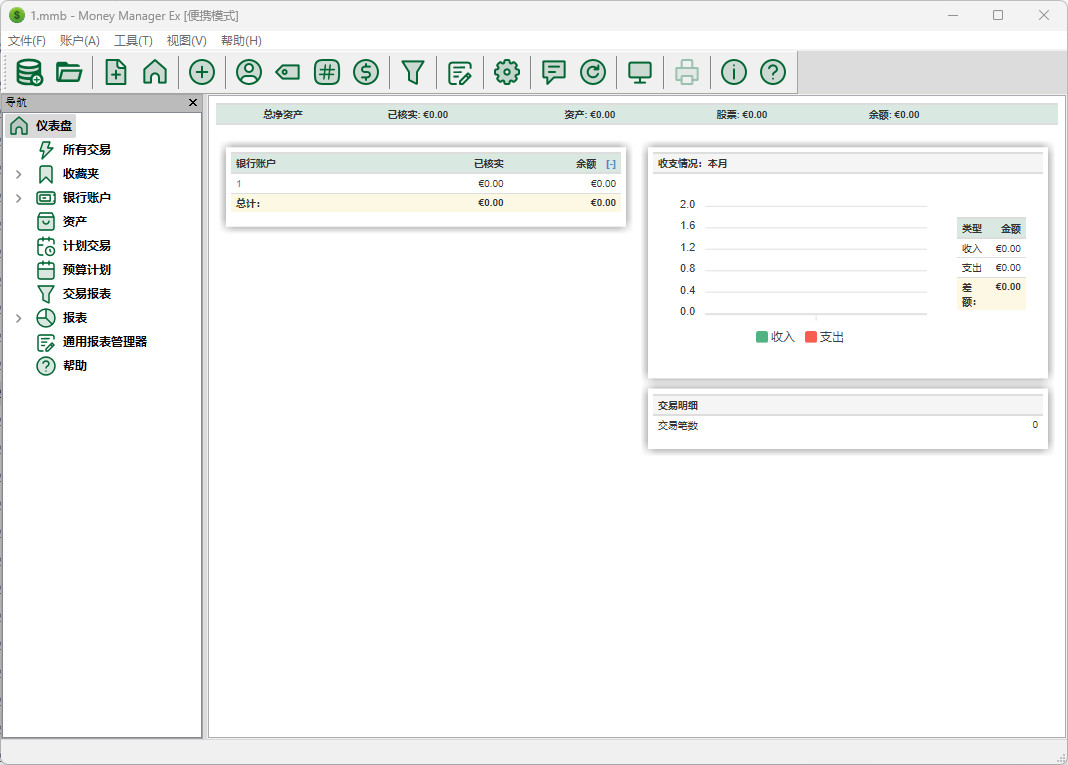
Task: Click the 交易笔数 row
Action: coord(847,426)
